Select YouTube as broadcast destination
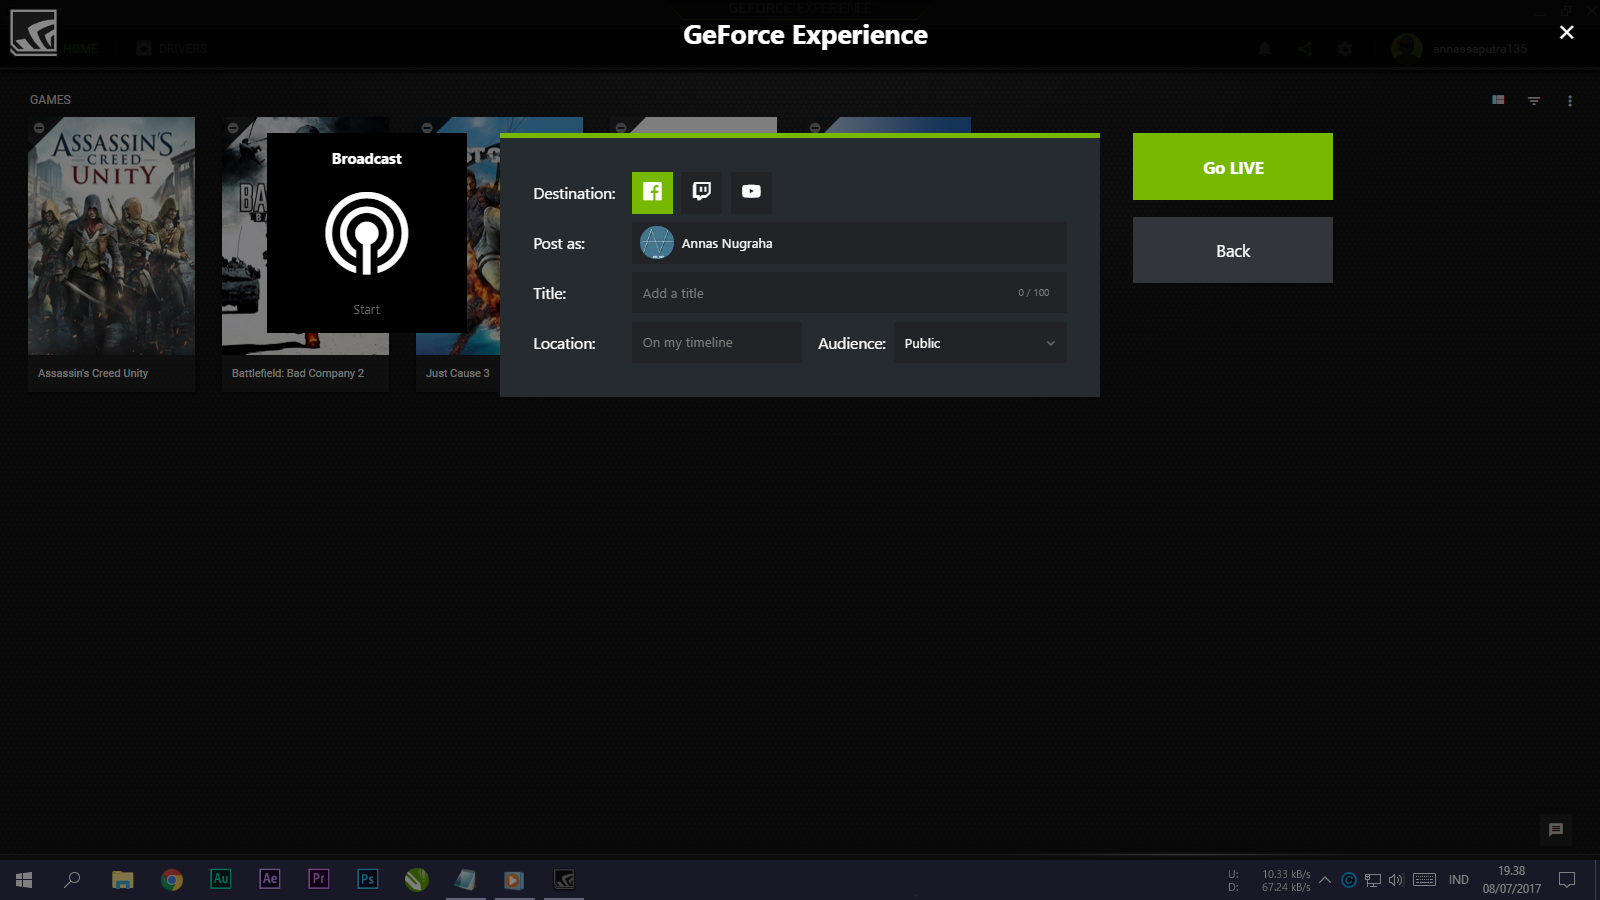Image resolution: width=1600 pixels, height=900 pixels. 751,192
